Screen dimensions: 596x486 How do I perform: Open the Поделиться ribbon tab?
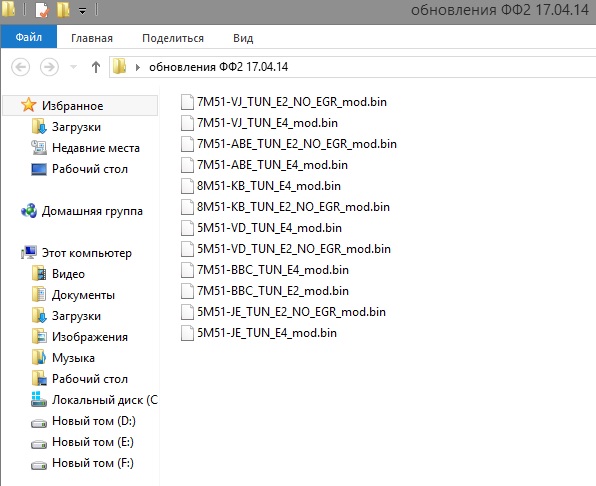click(x=173, y=38)
